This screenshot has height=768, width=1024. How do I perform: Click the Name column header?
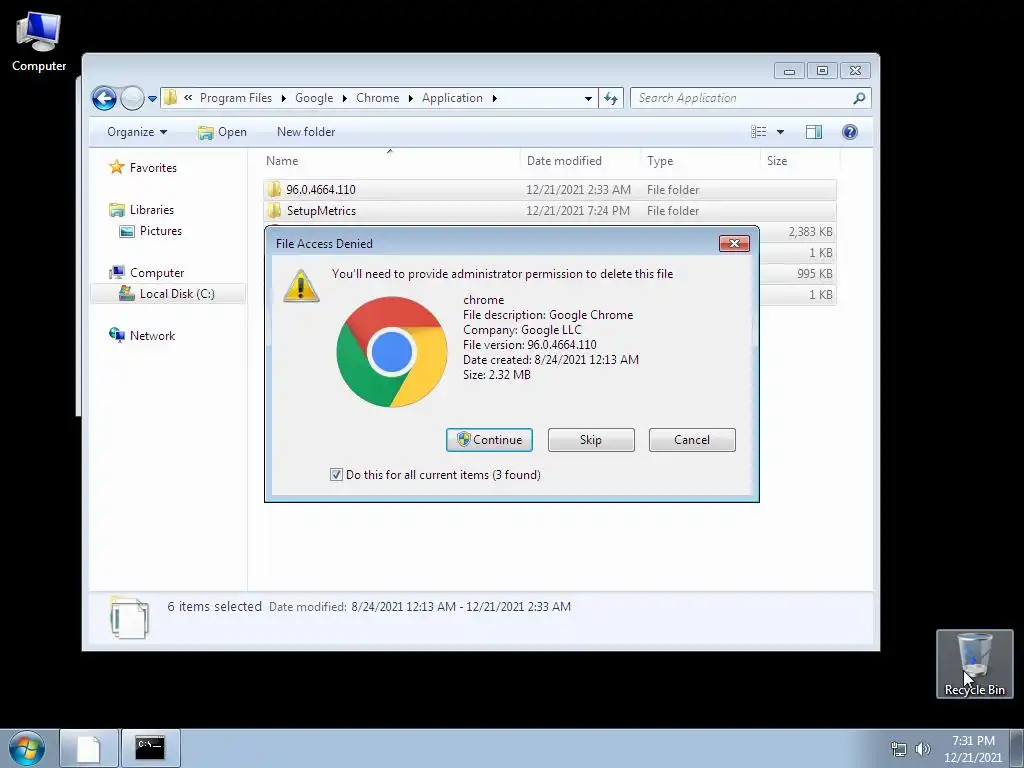point(392,161)
